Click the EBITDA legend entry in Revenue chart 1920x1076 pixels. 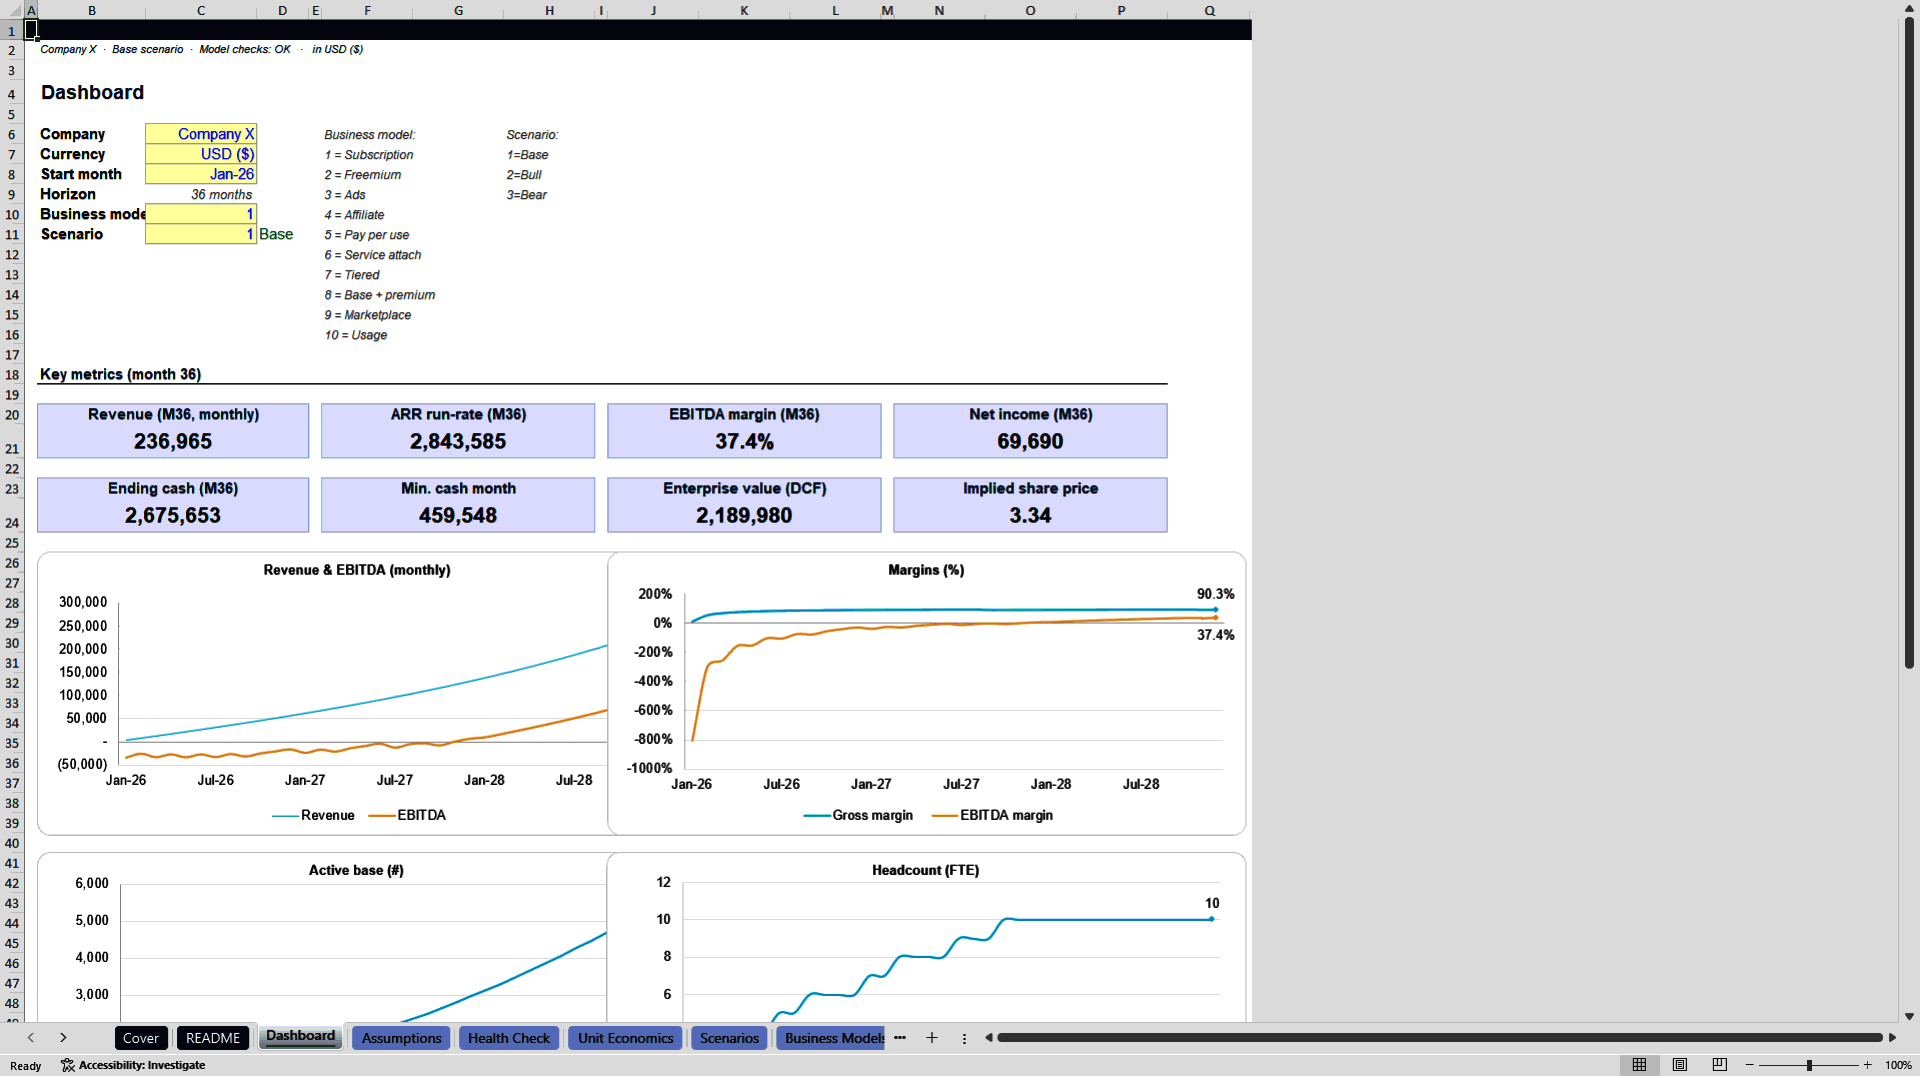tap(408, 815)
